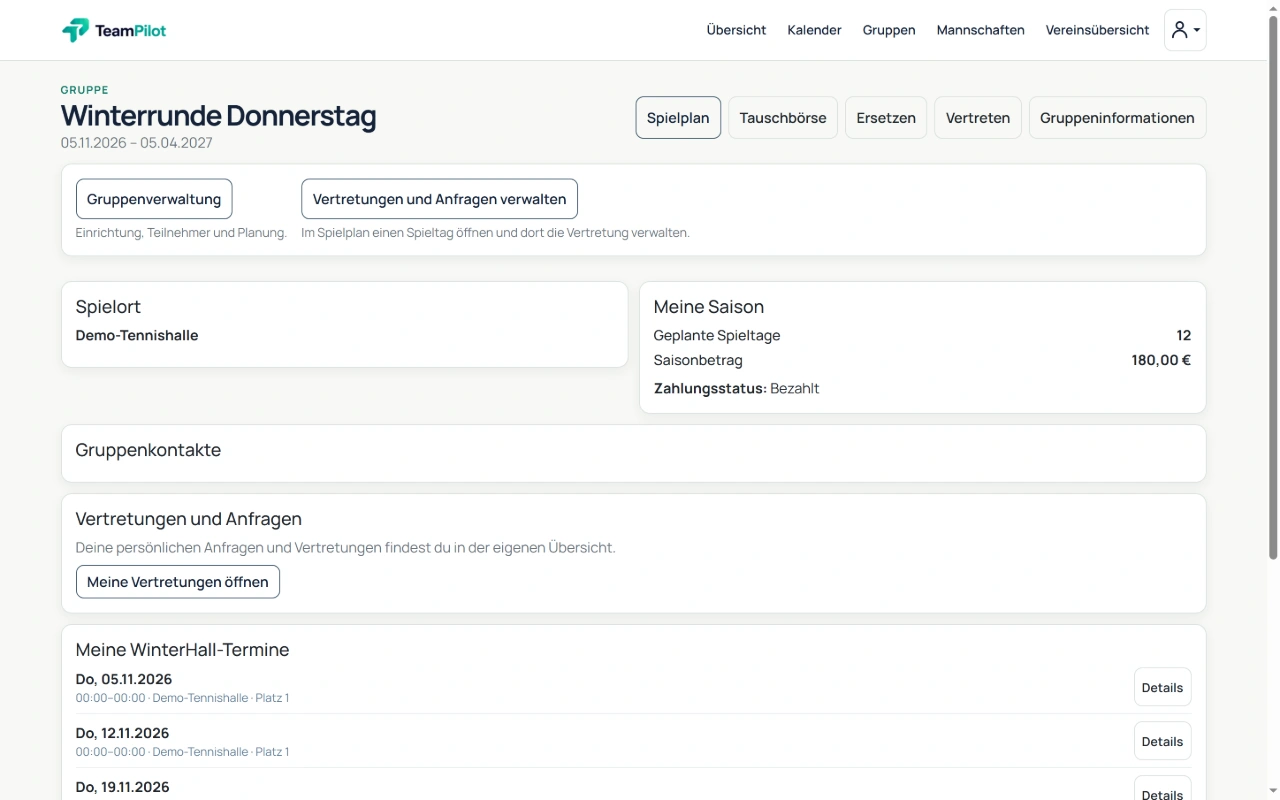Show the Gruppeninformationen tab
The width and height of the screenshot is (1280, 800).
[x=1117, y=118]
